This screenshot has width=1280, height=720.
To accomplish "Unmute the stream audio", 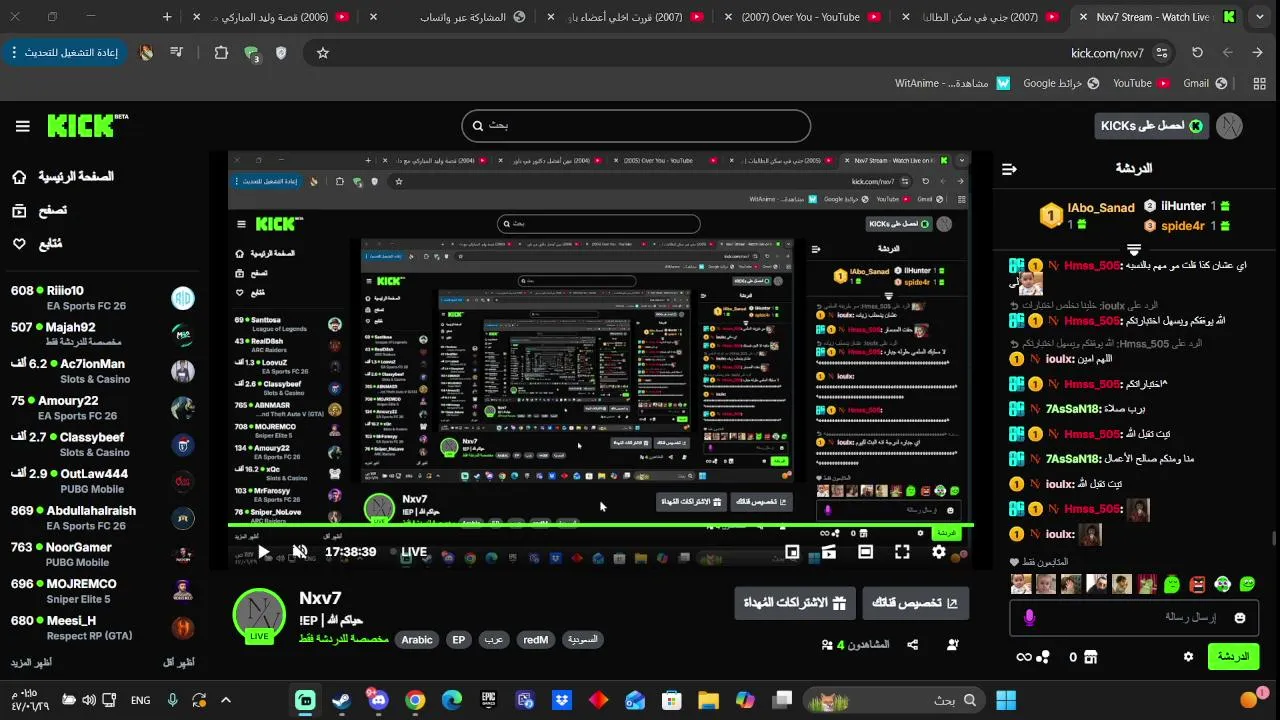I will coord(299,551).
